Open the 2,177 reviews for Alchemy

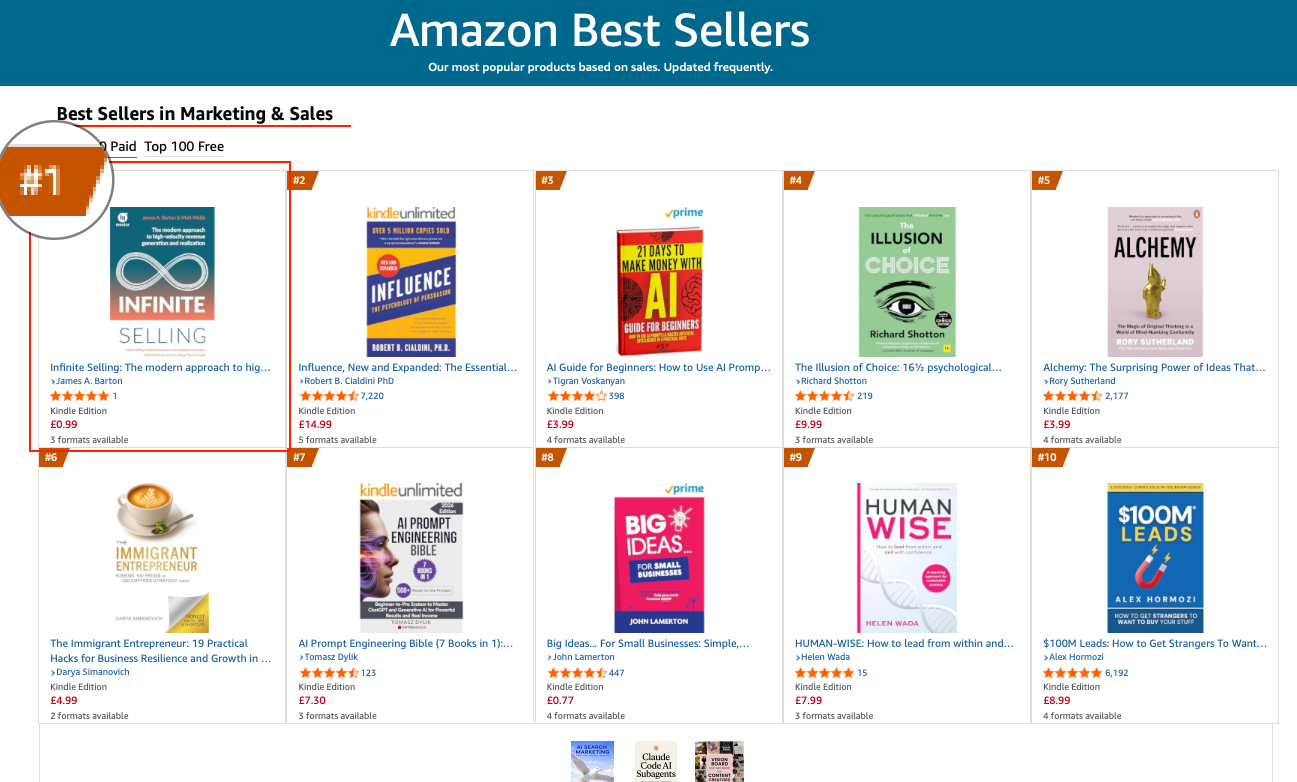point(1116,396)
